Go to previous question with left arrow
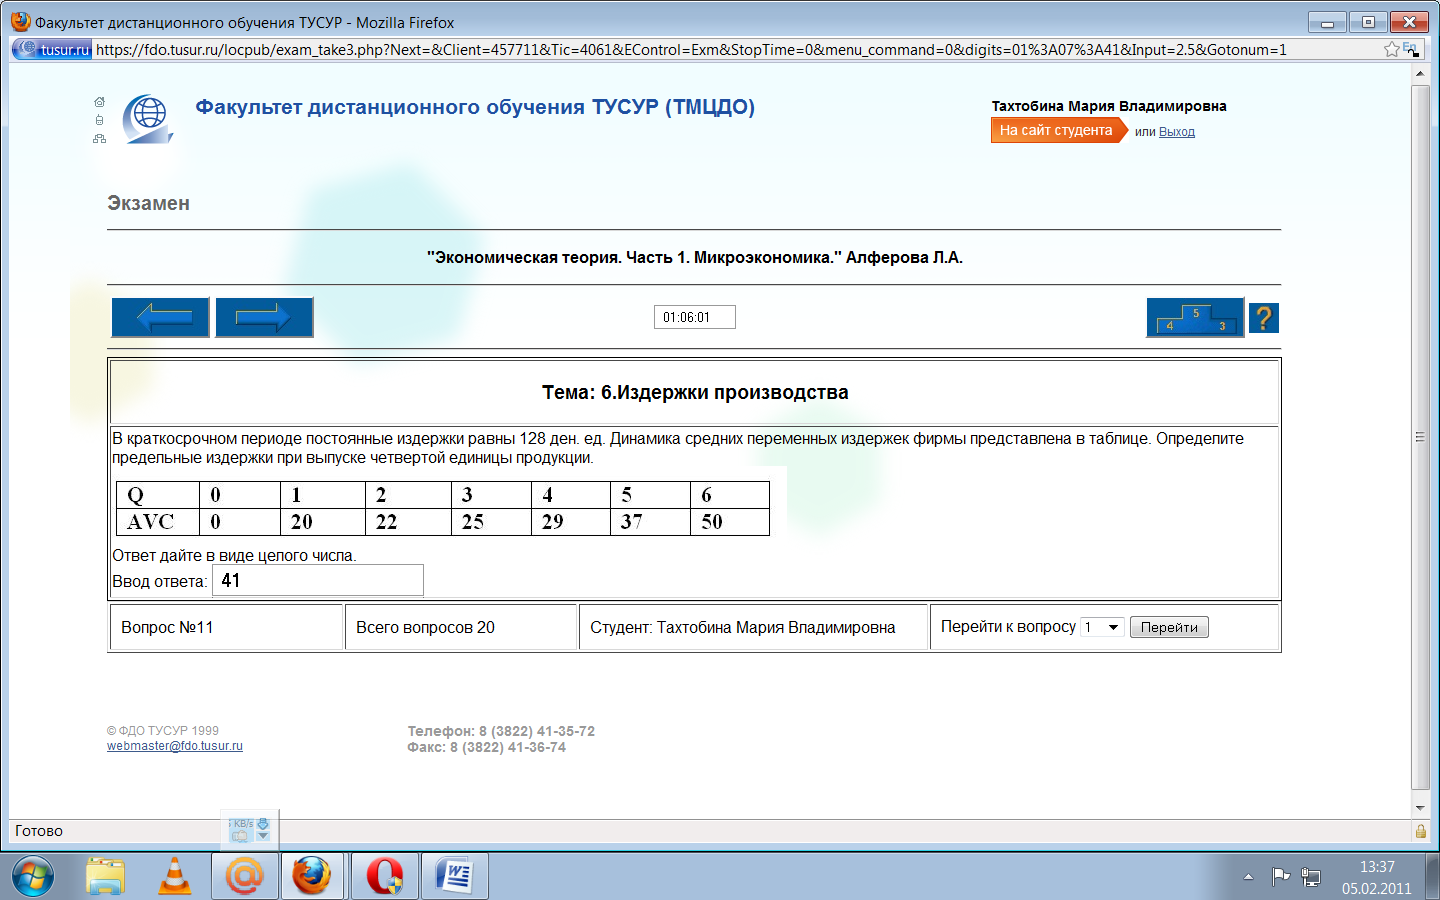Viewport: 1440px width, 900px height. pyautogui.click(x=160, y=317)
